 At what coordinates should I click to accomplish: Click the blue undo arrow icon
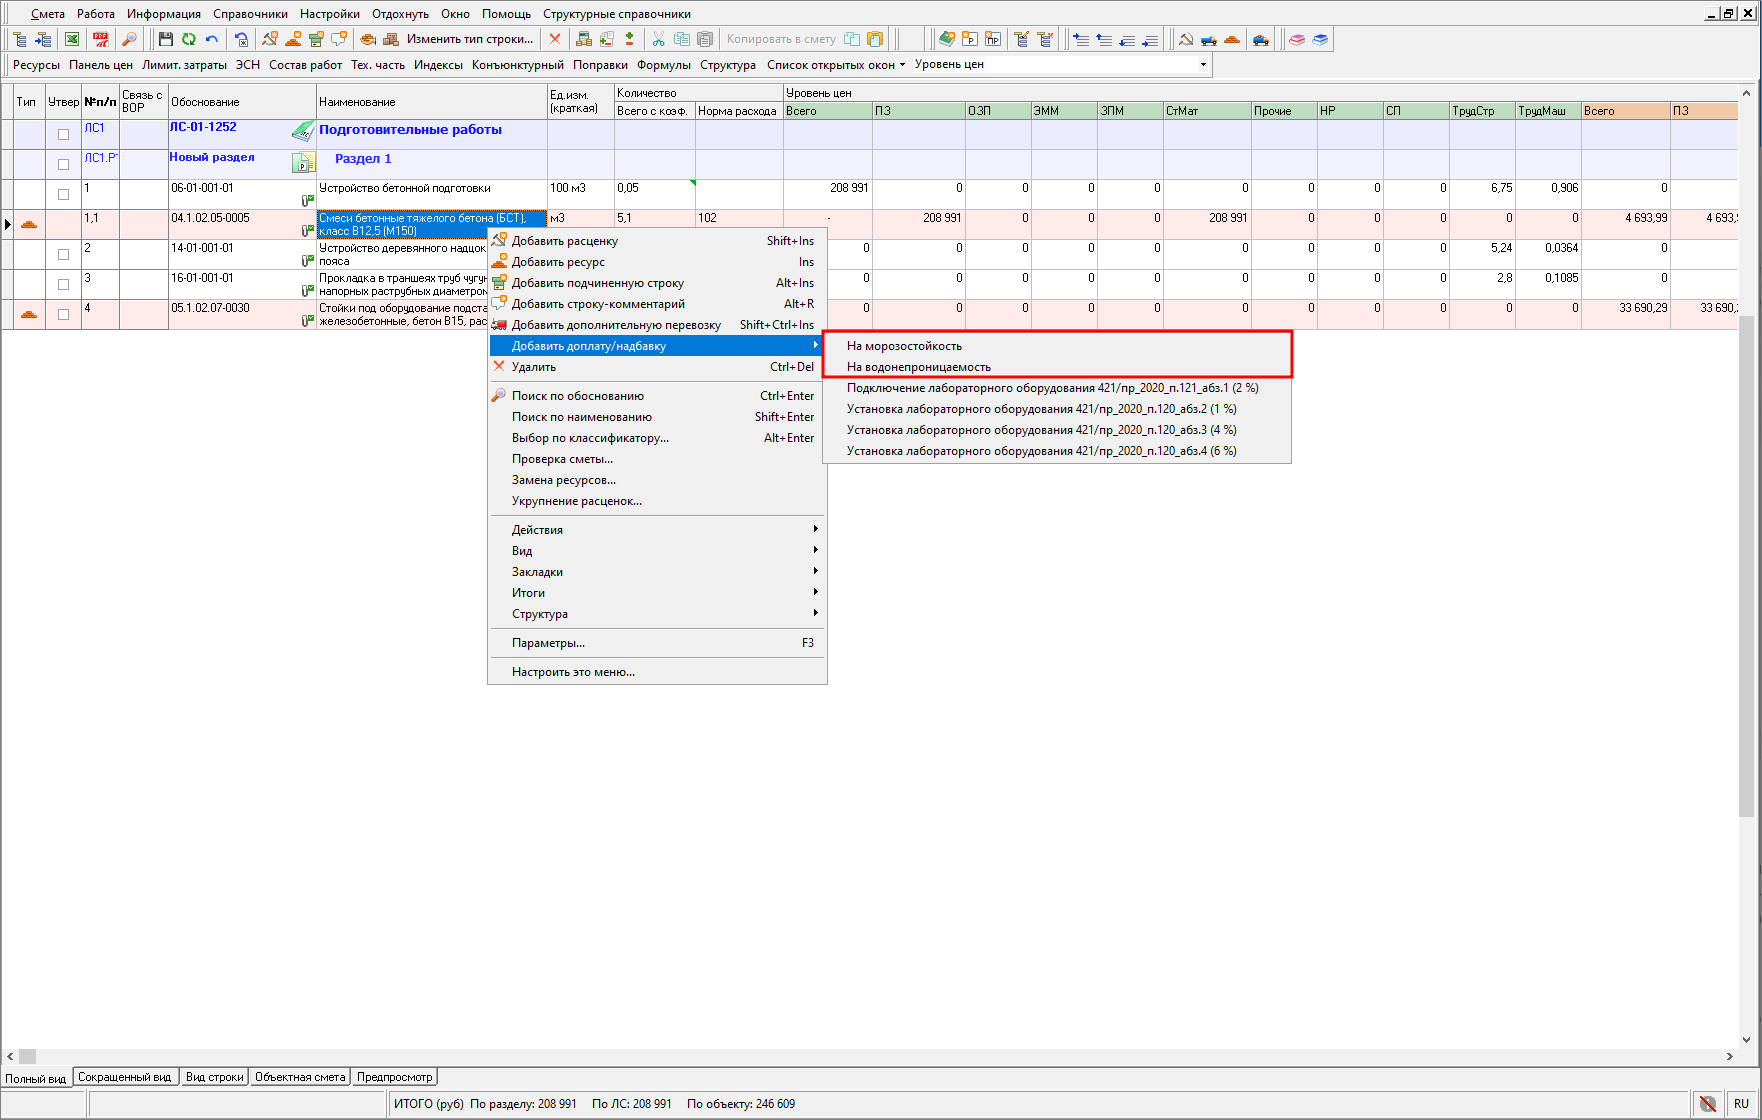(x=212, y=39)
